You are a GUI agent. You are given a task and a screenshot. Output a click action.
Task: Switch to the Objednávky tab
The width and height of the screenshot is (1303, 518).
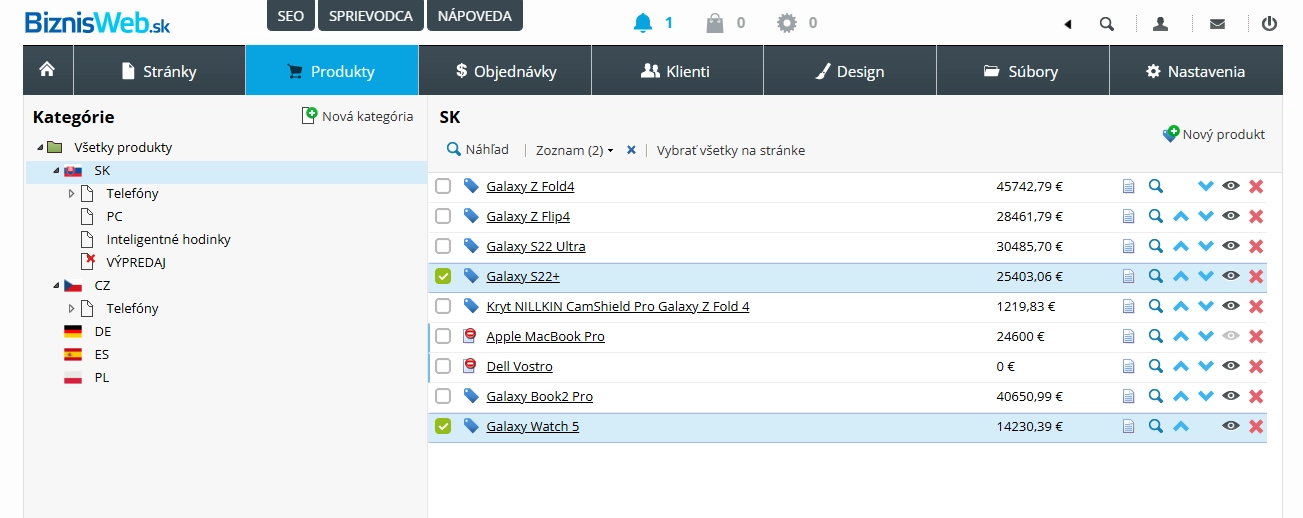coord(505,71)
